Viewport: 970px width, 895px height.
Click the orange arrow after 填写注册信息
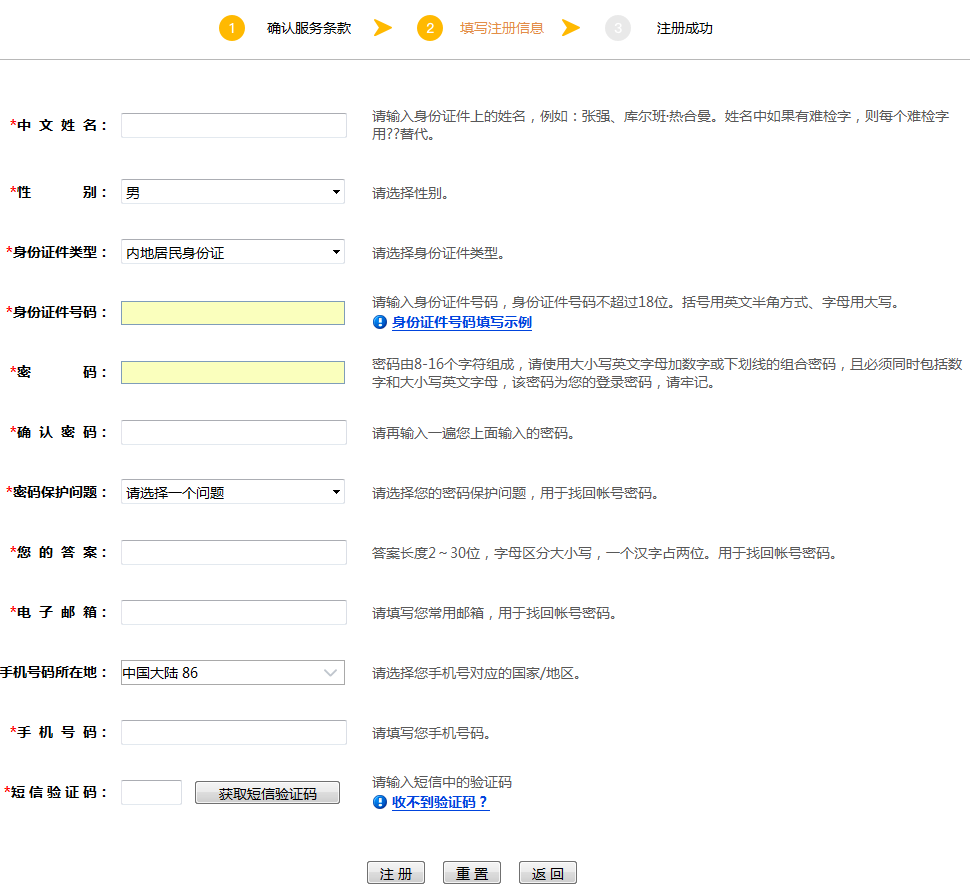coord(571,28)
